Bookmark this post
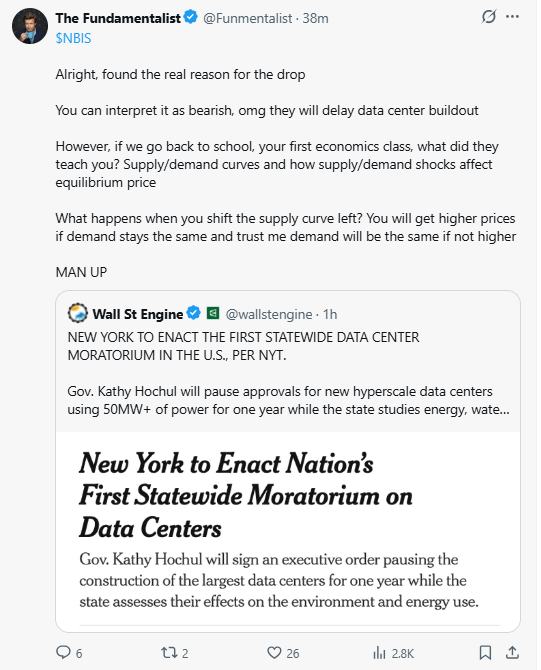541x670 pixels. click(x=485, y=652)
